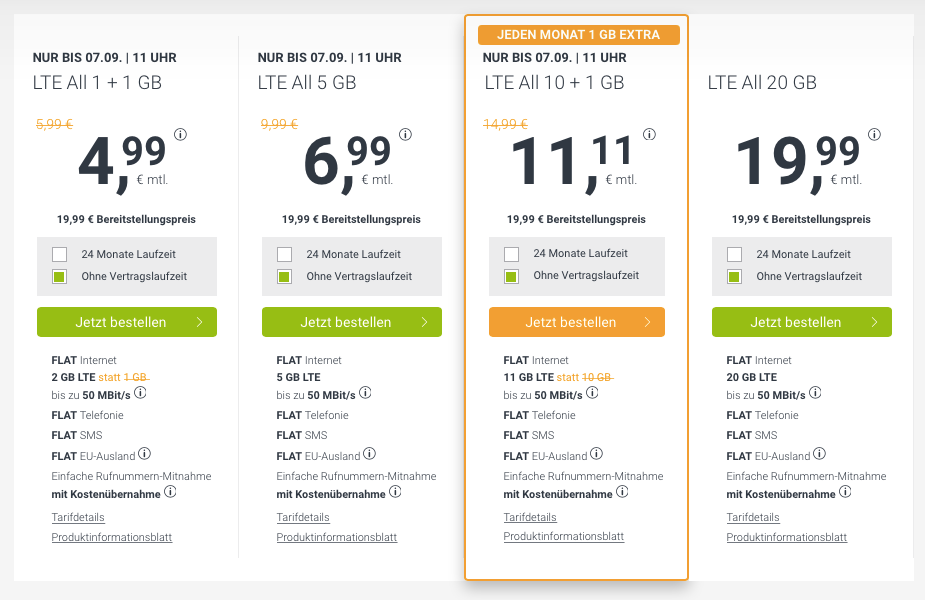The height and width of the screenshot is (600, 925).
Task: Click Kostenübernahme info icon in LTE All 10 + 1 GB
Action: [621, 492]
